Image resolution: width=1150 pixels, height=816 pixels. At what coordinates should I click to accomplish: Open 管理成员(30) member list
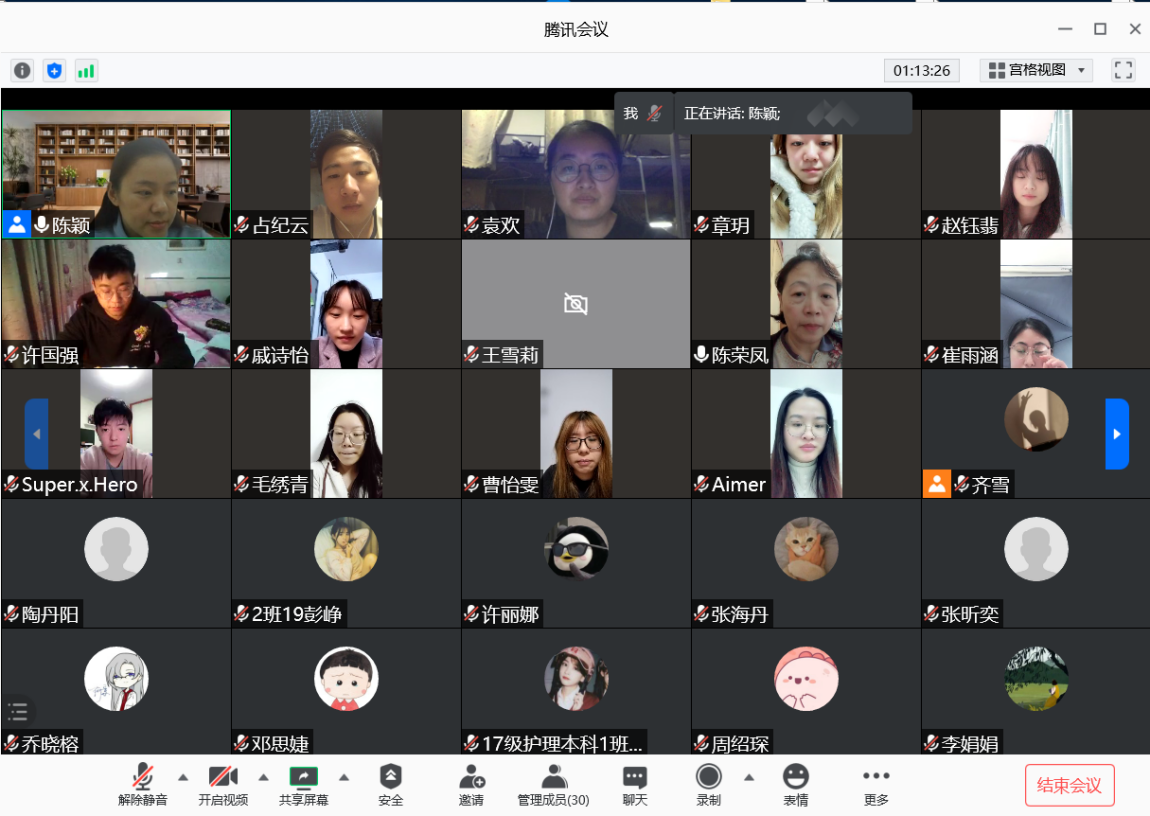[553, 785]
